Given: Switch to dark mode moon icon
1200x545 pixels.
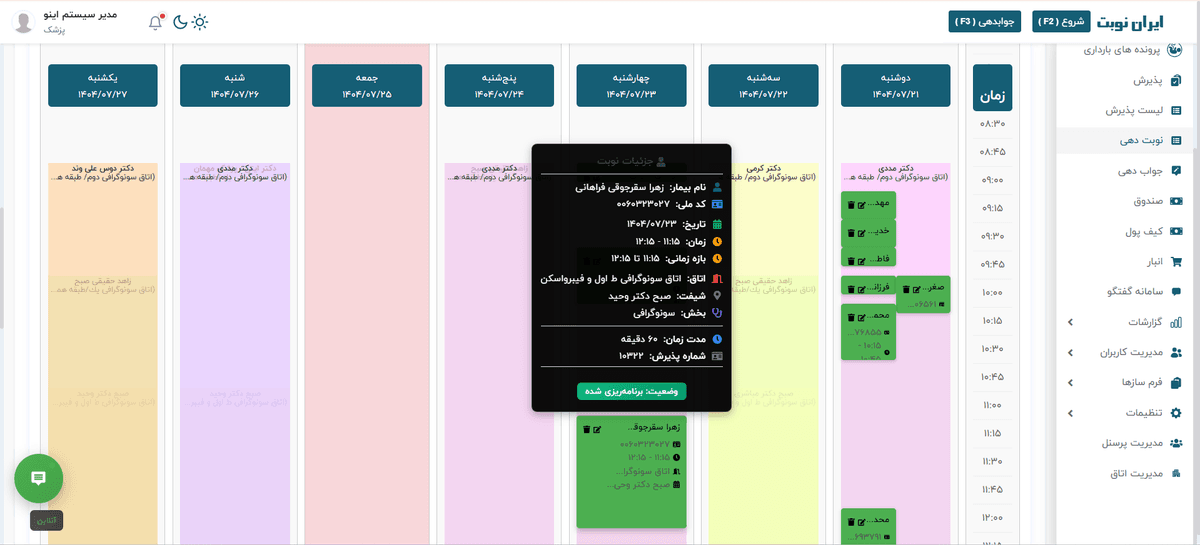Looking at the screenshot, I should point(179,22).
